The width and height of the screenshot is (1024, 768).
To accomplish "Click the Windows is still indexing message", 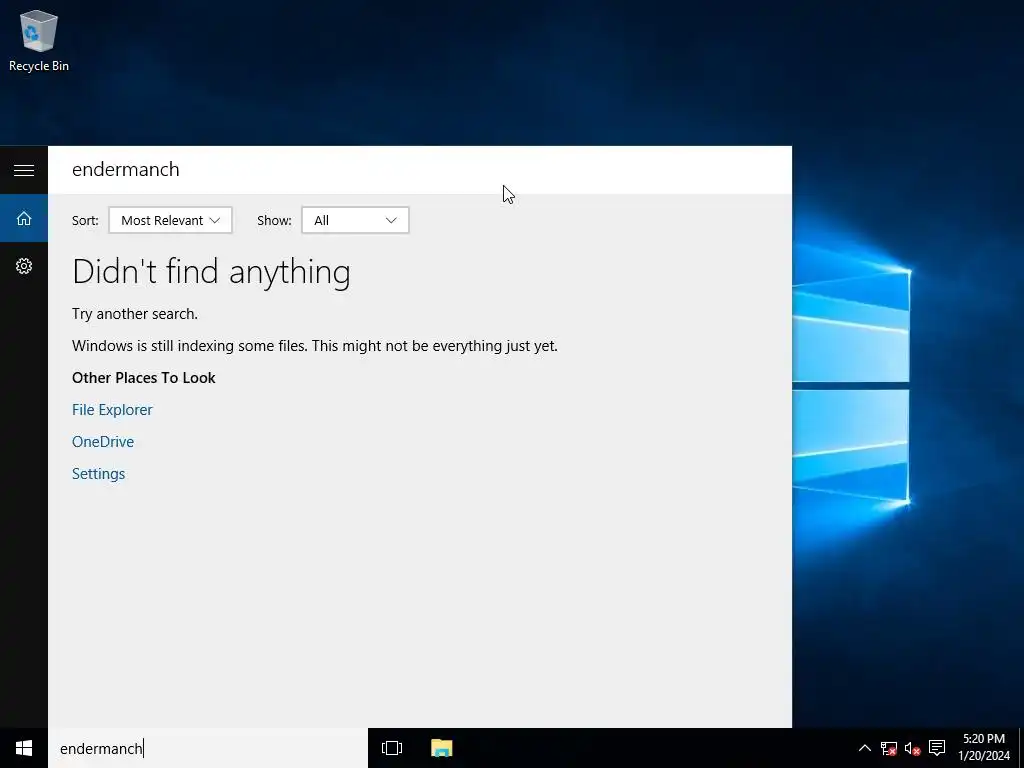I will pos(315,345).
